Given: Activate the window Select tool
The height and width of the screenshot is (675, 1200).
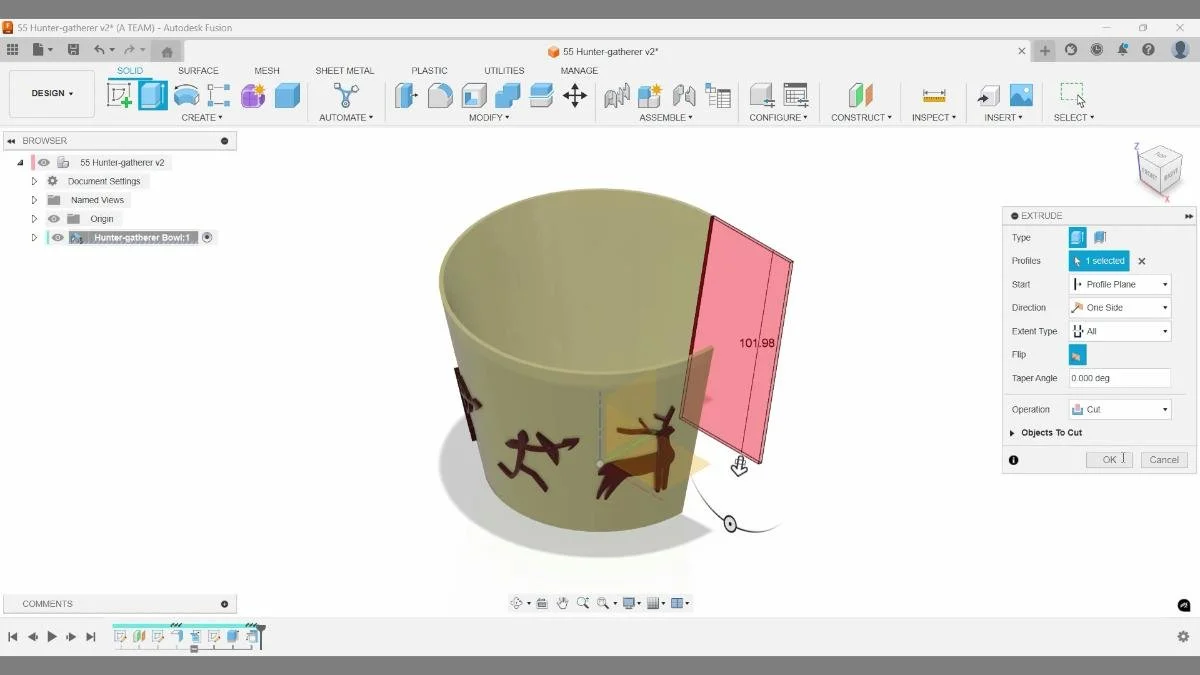Looking at the screenshot, I should 1072,93.
